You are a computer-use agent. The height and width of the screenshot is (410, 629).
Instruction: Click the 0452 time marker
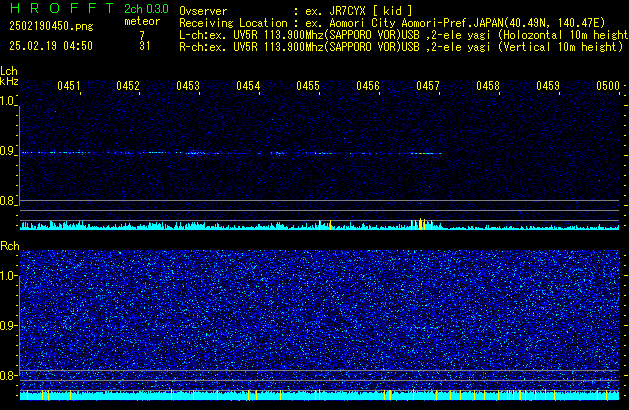[x=128, y=86]
